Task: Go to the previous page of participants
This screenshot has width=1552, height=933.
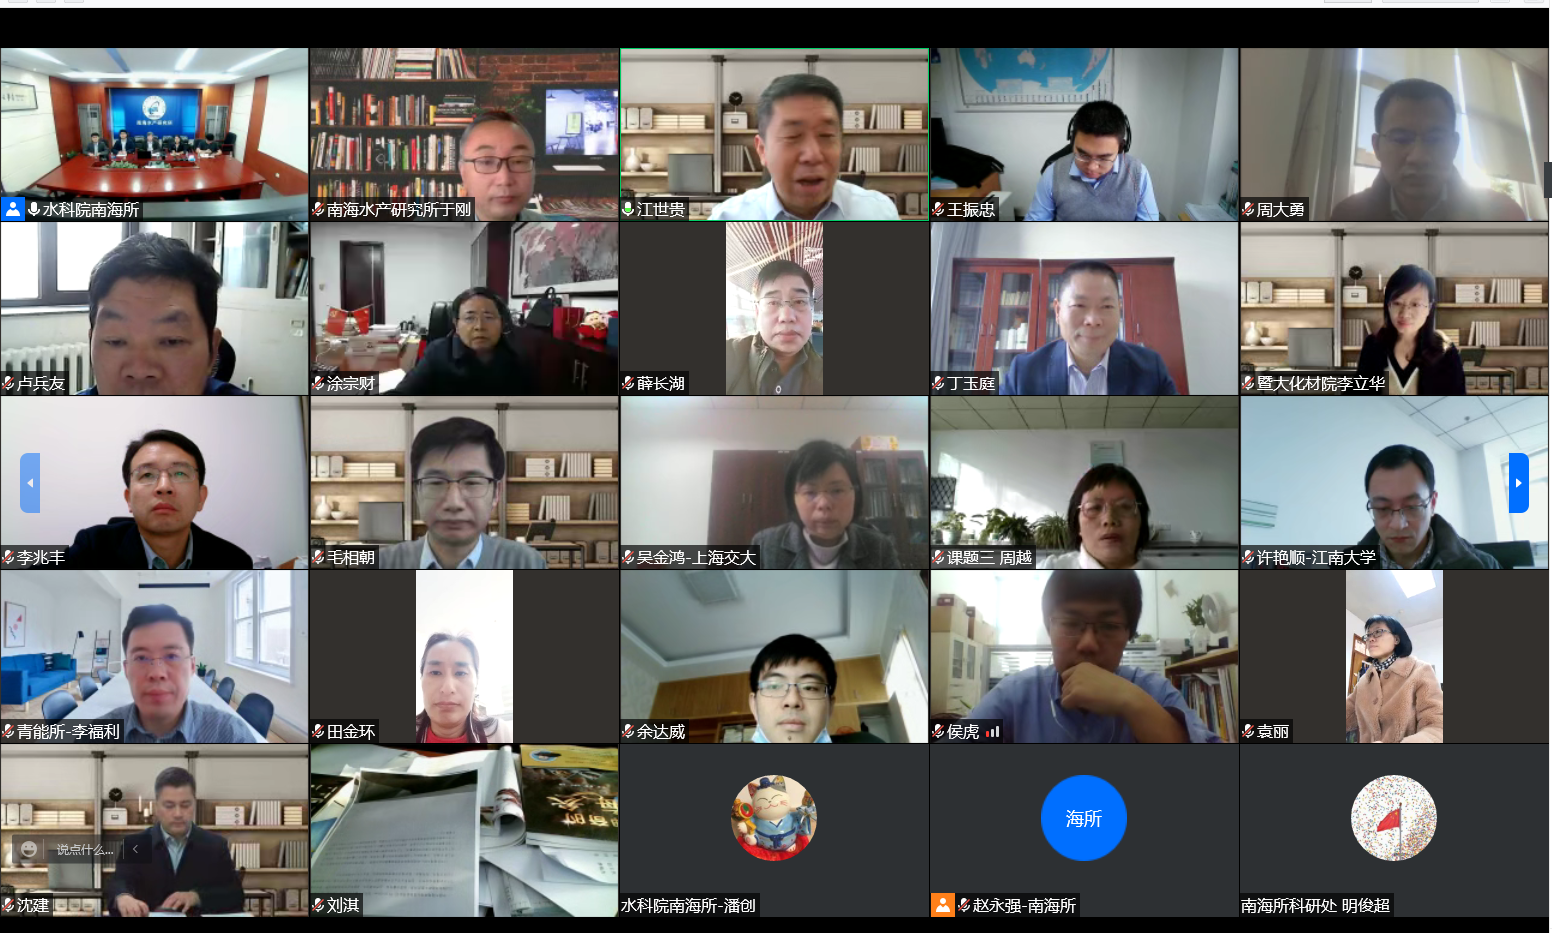Action: [30, 483]
